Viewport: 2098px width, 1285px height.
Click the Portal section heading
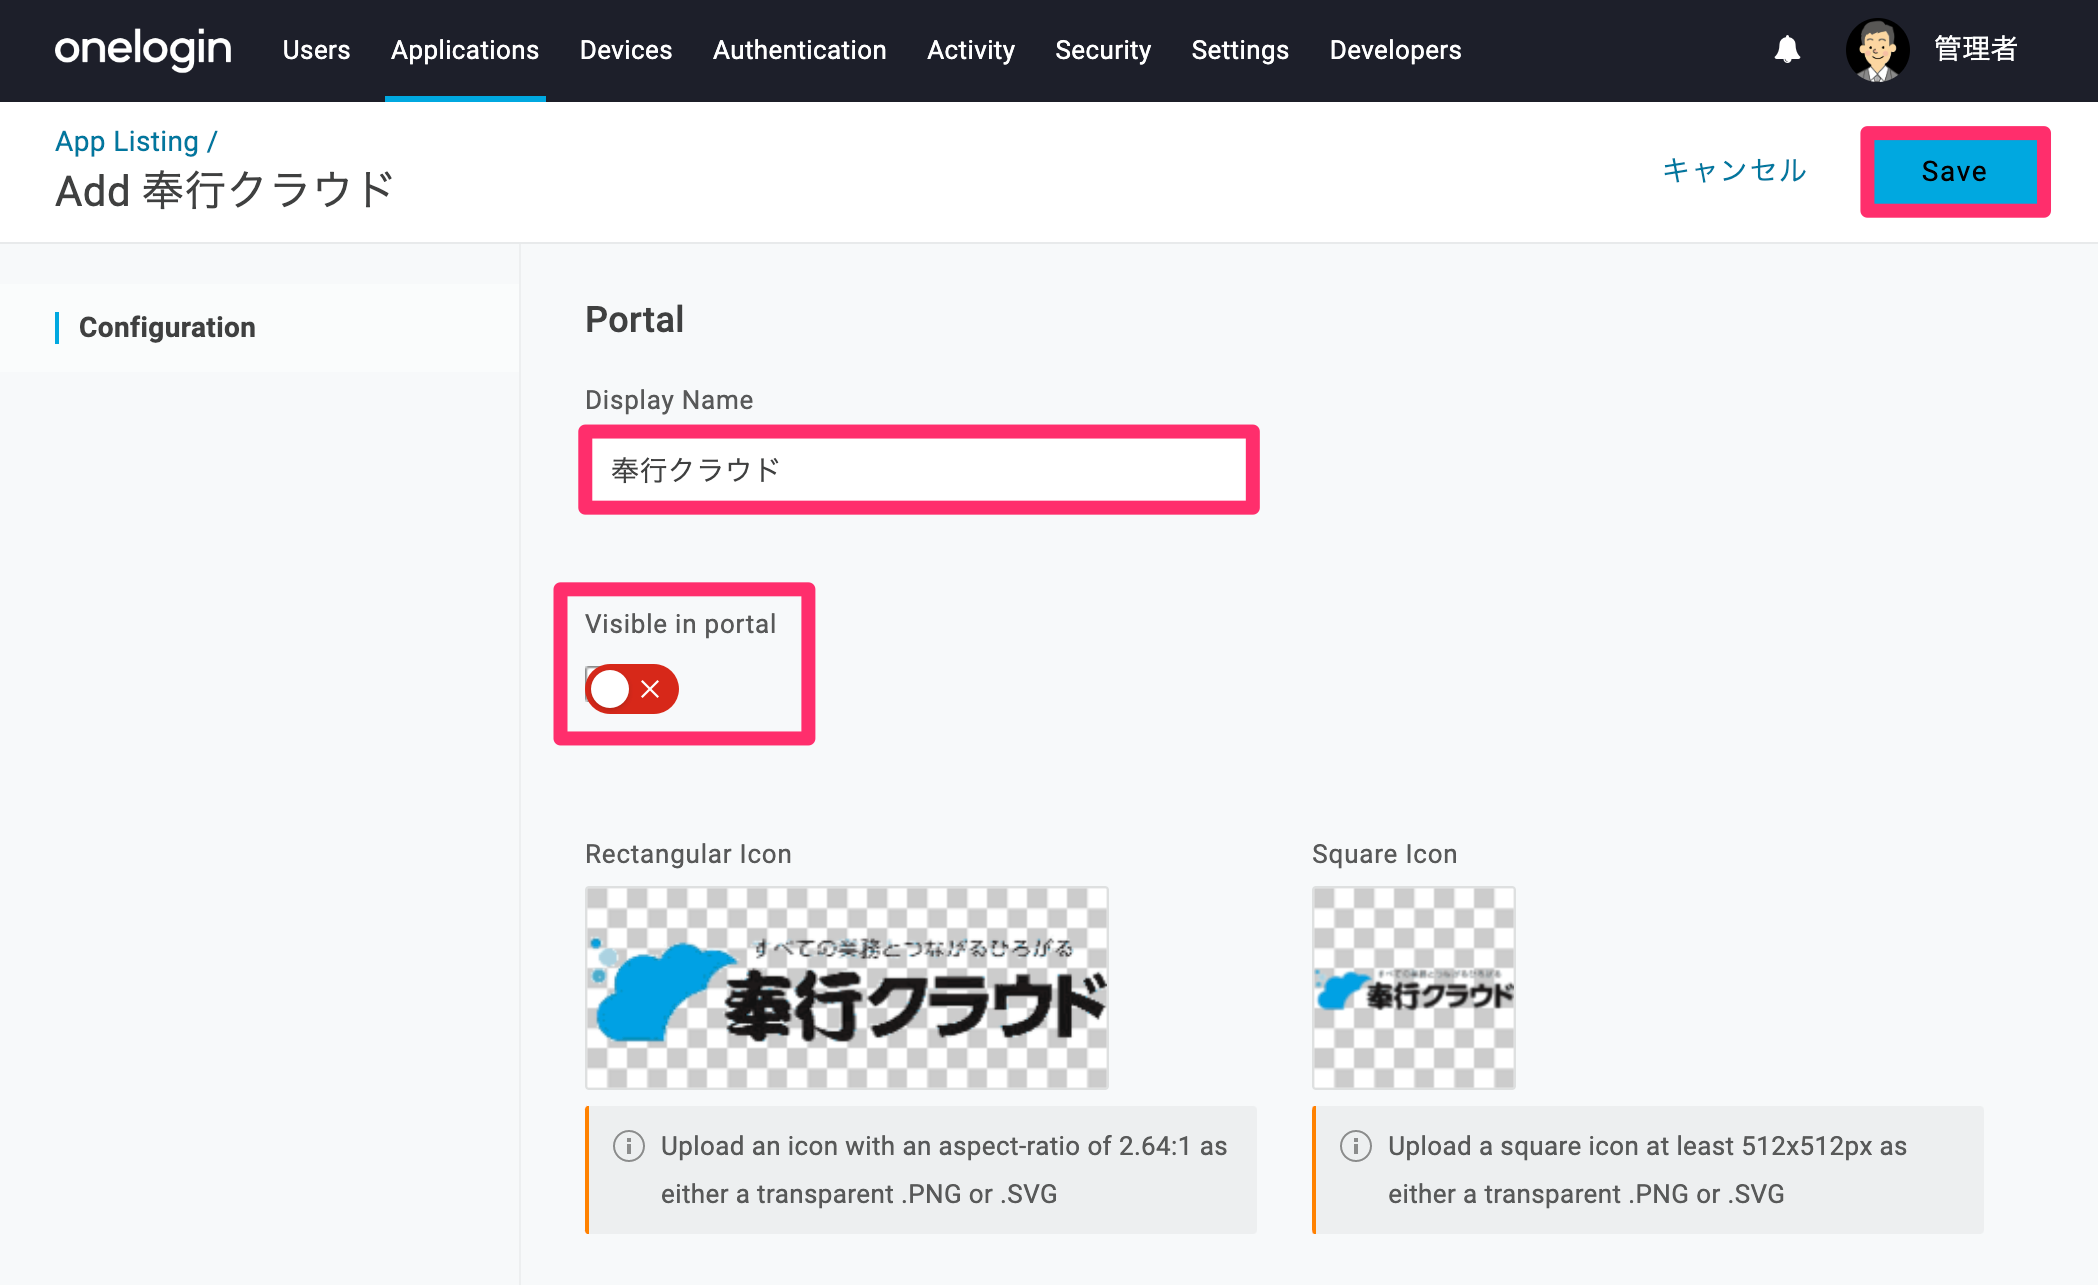click(634, 320)
